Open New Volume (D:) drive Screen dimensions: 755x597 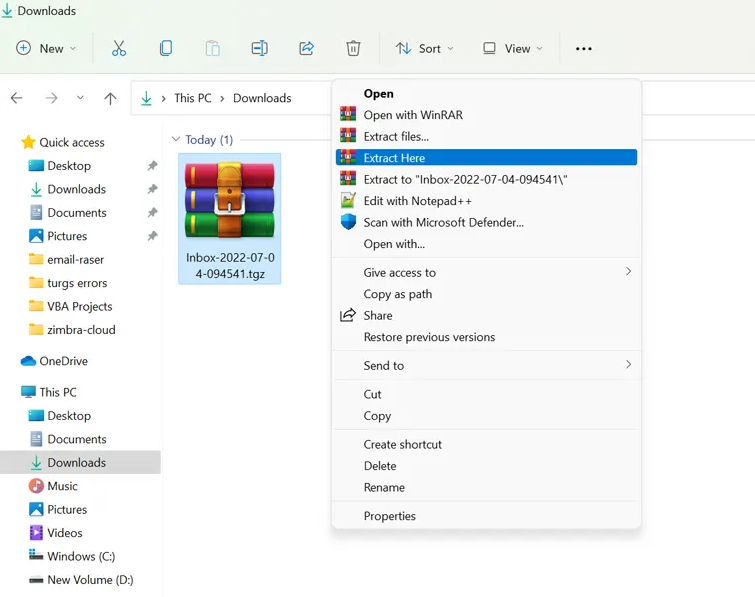click(x=81, y=580)
